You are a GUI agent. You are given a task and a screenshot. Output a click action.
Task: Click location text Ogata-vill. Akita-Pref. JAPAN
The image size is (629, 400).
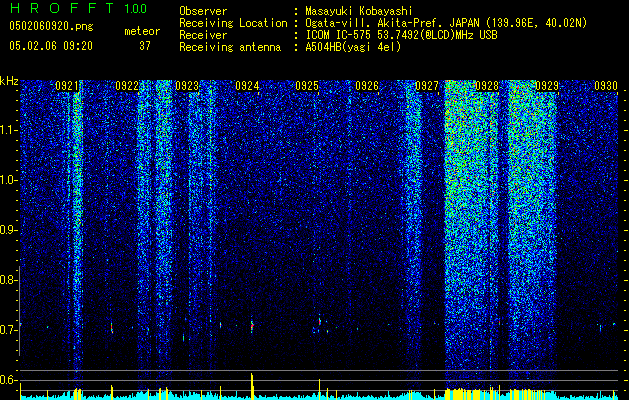(391, 23)
